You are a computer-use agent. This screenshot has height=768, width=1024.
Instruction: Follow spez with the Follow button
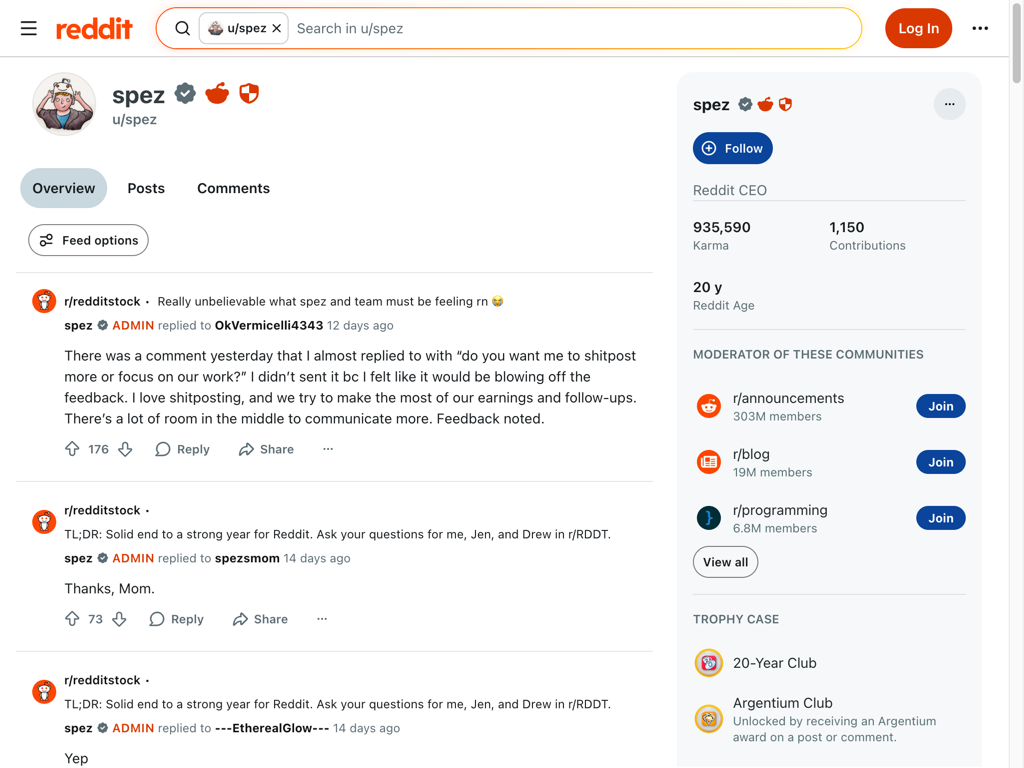click(x=732, y=148)
